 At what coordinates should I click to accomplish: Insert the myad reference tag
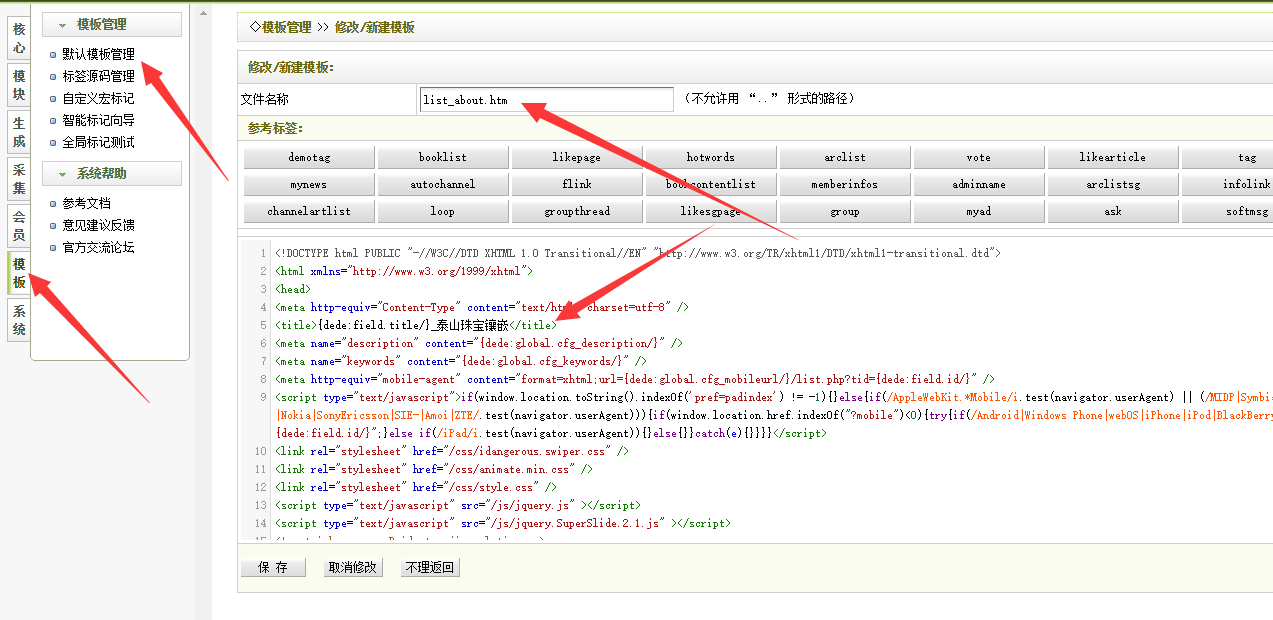tap(979, 211)
